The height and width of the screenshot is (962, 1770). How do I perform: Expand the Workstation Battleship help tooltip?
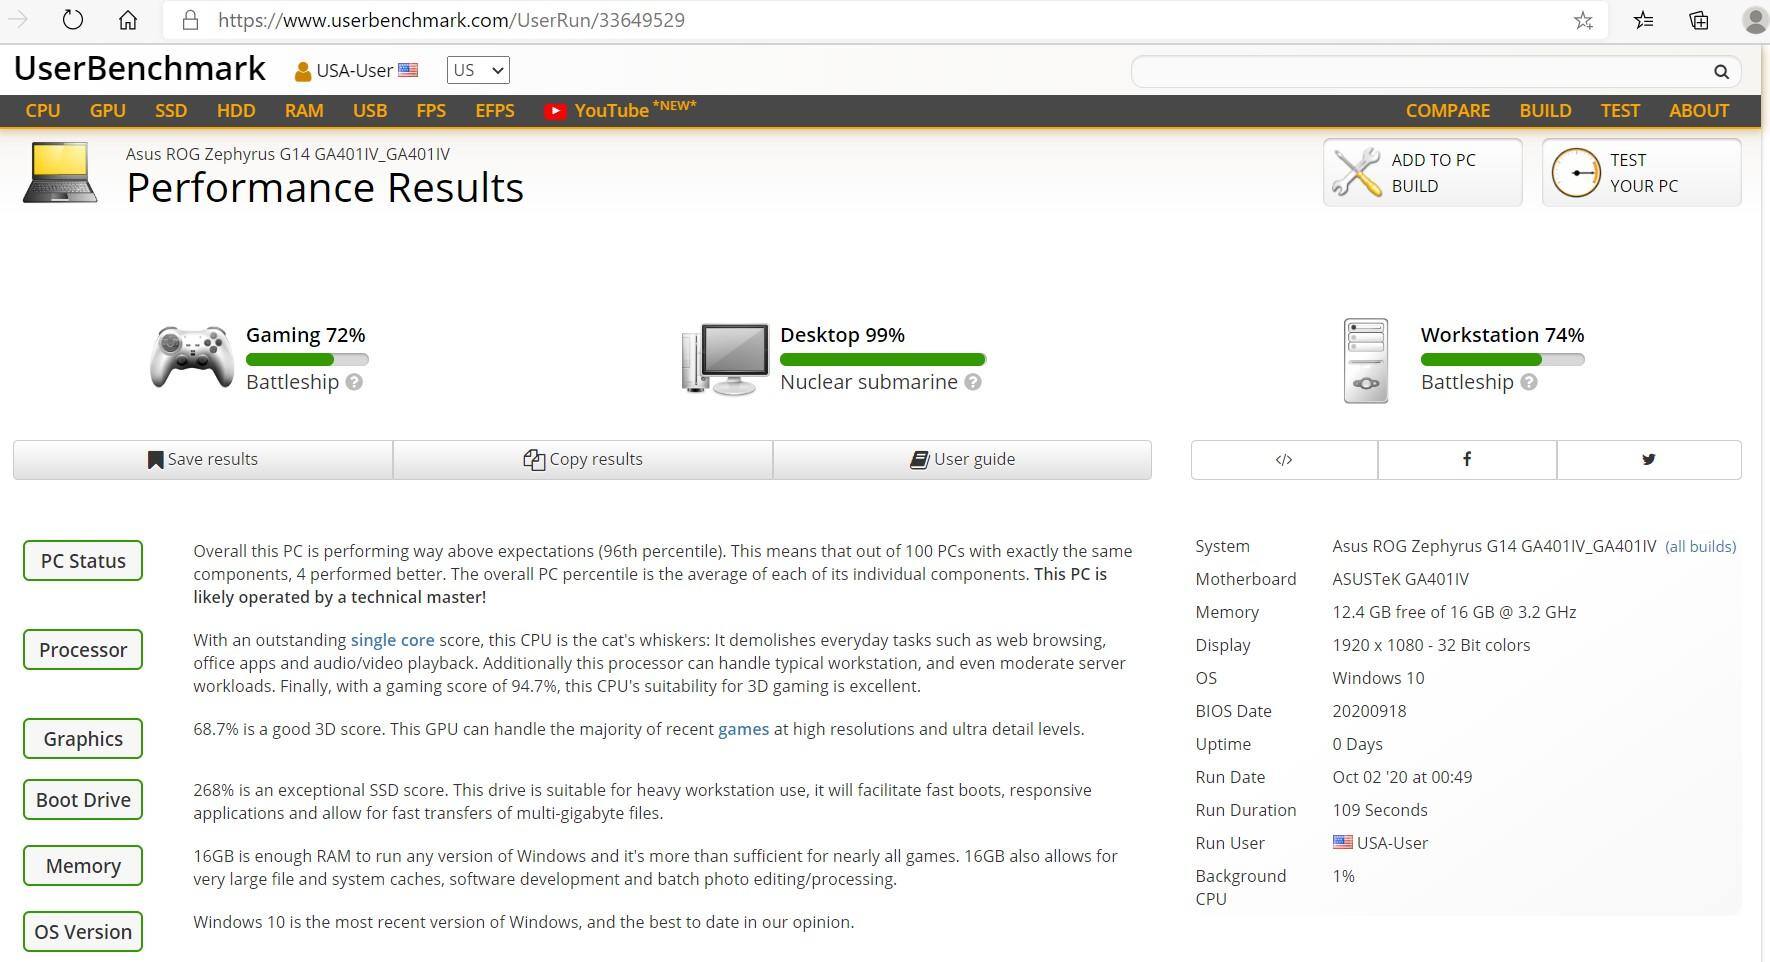[1529, 382]
